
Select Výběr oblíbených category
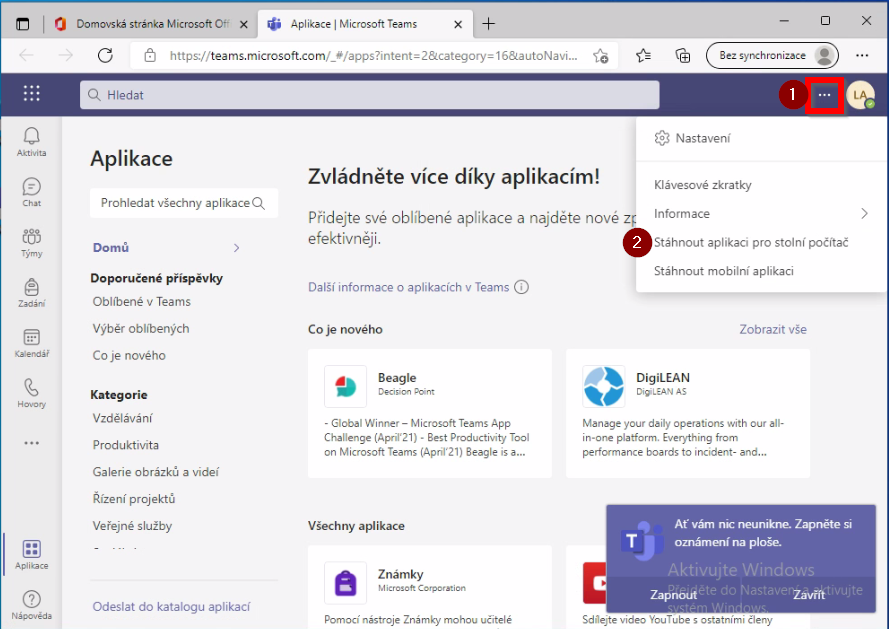(141, 328)
